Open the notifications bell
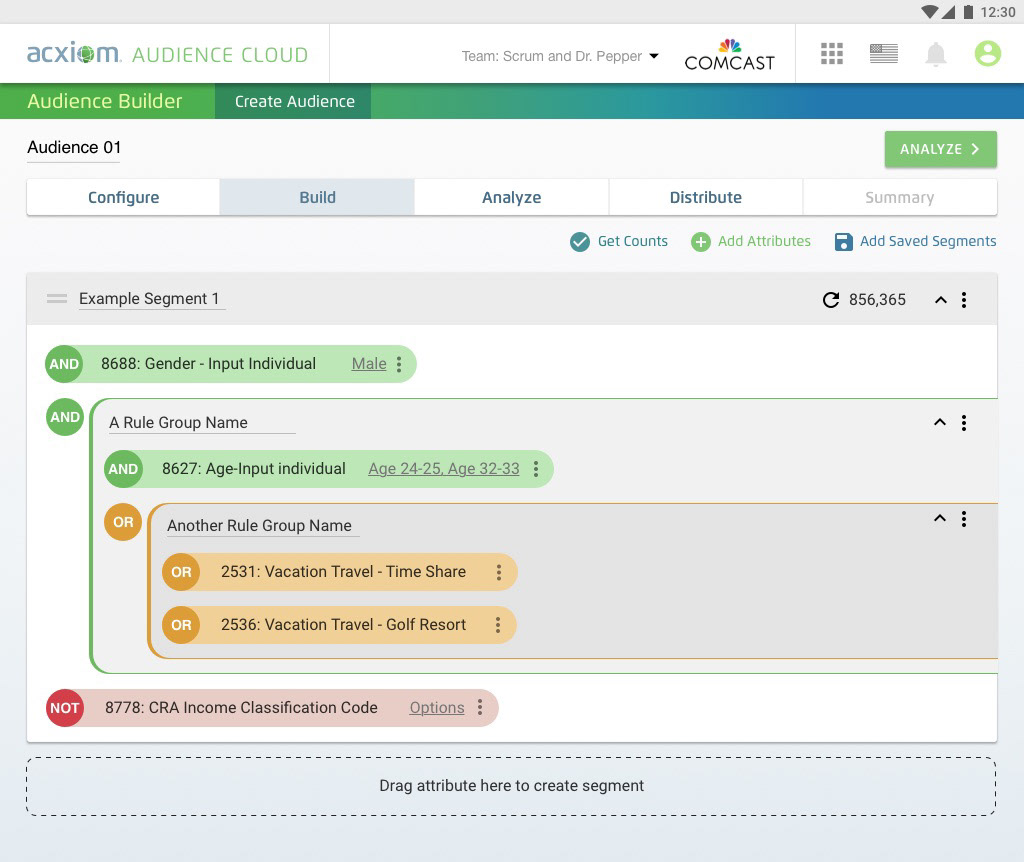Screen dimensions: 1024x862 coord(935,54)
